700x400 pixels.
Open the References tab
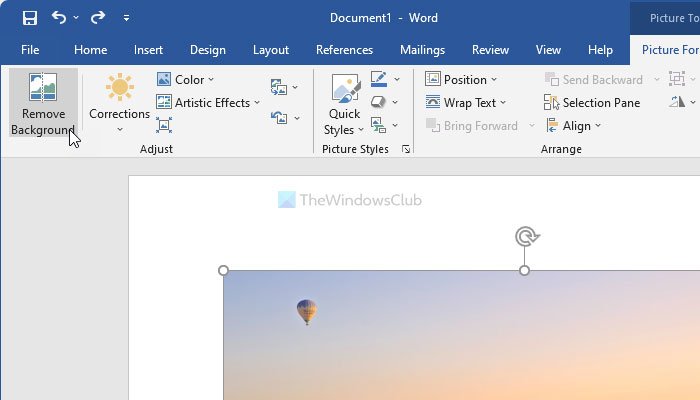[x=344, y=50]
